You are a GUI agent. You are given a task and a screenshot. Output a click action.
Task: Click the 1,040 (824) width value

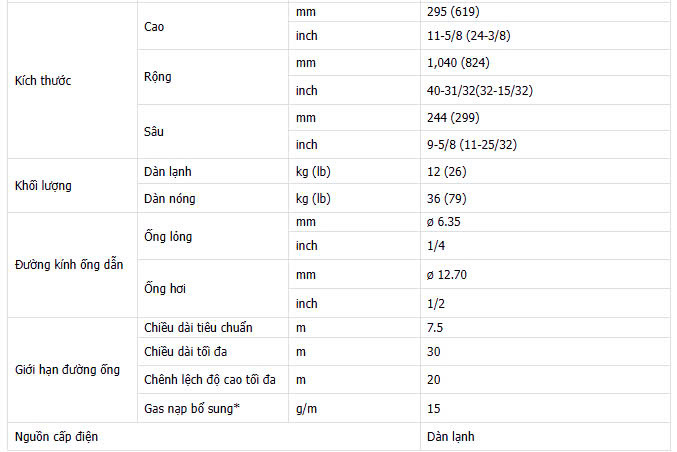click(458, 63)
